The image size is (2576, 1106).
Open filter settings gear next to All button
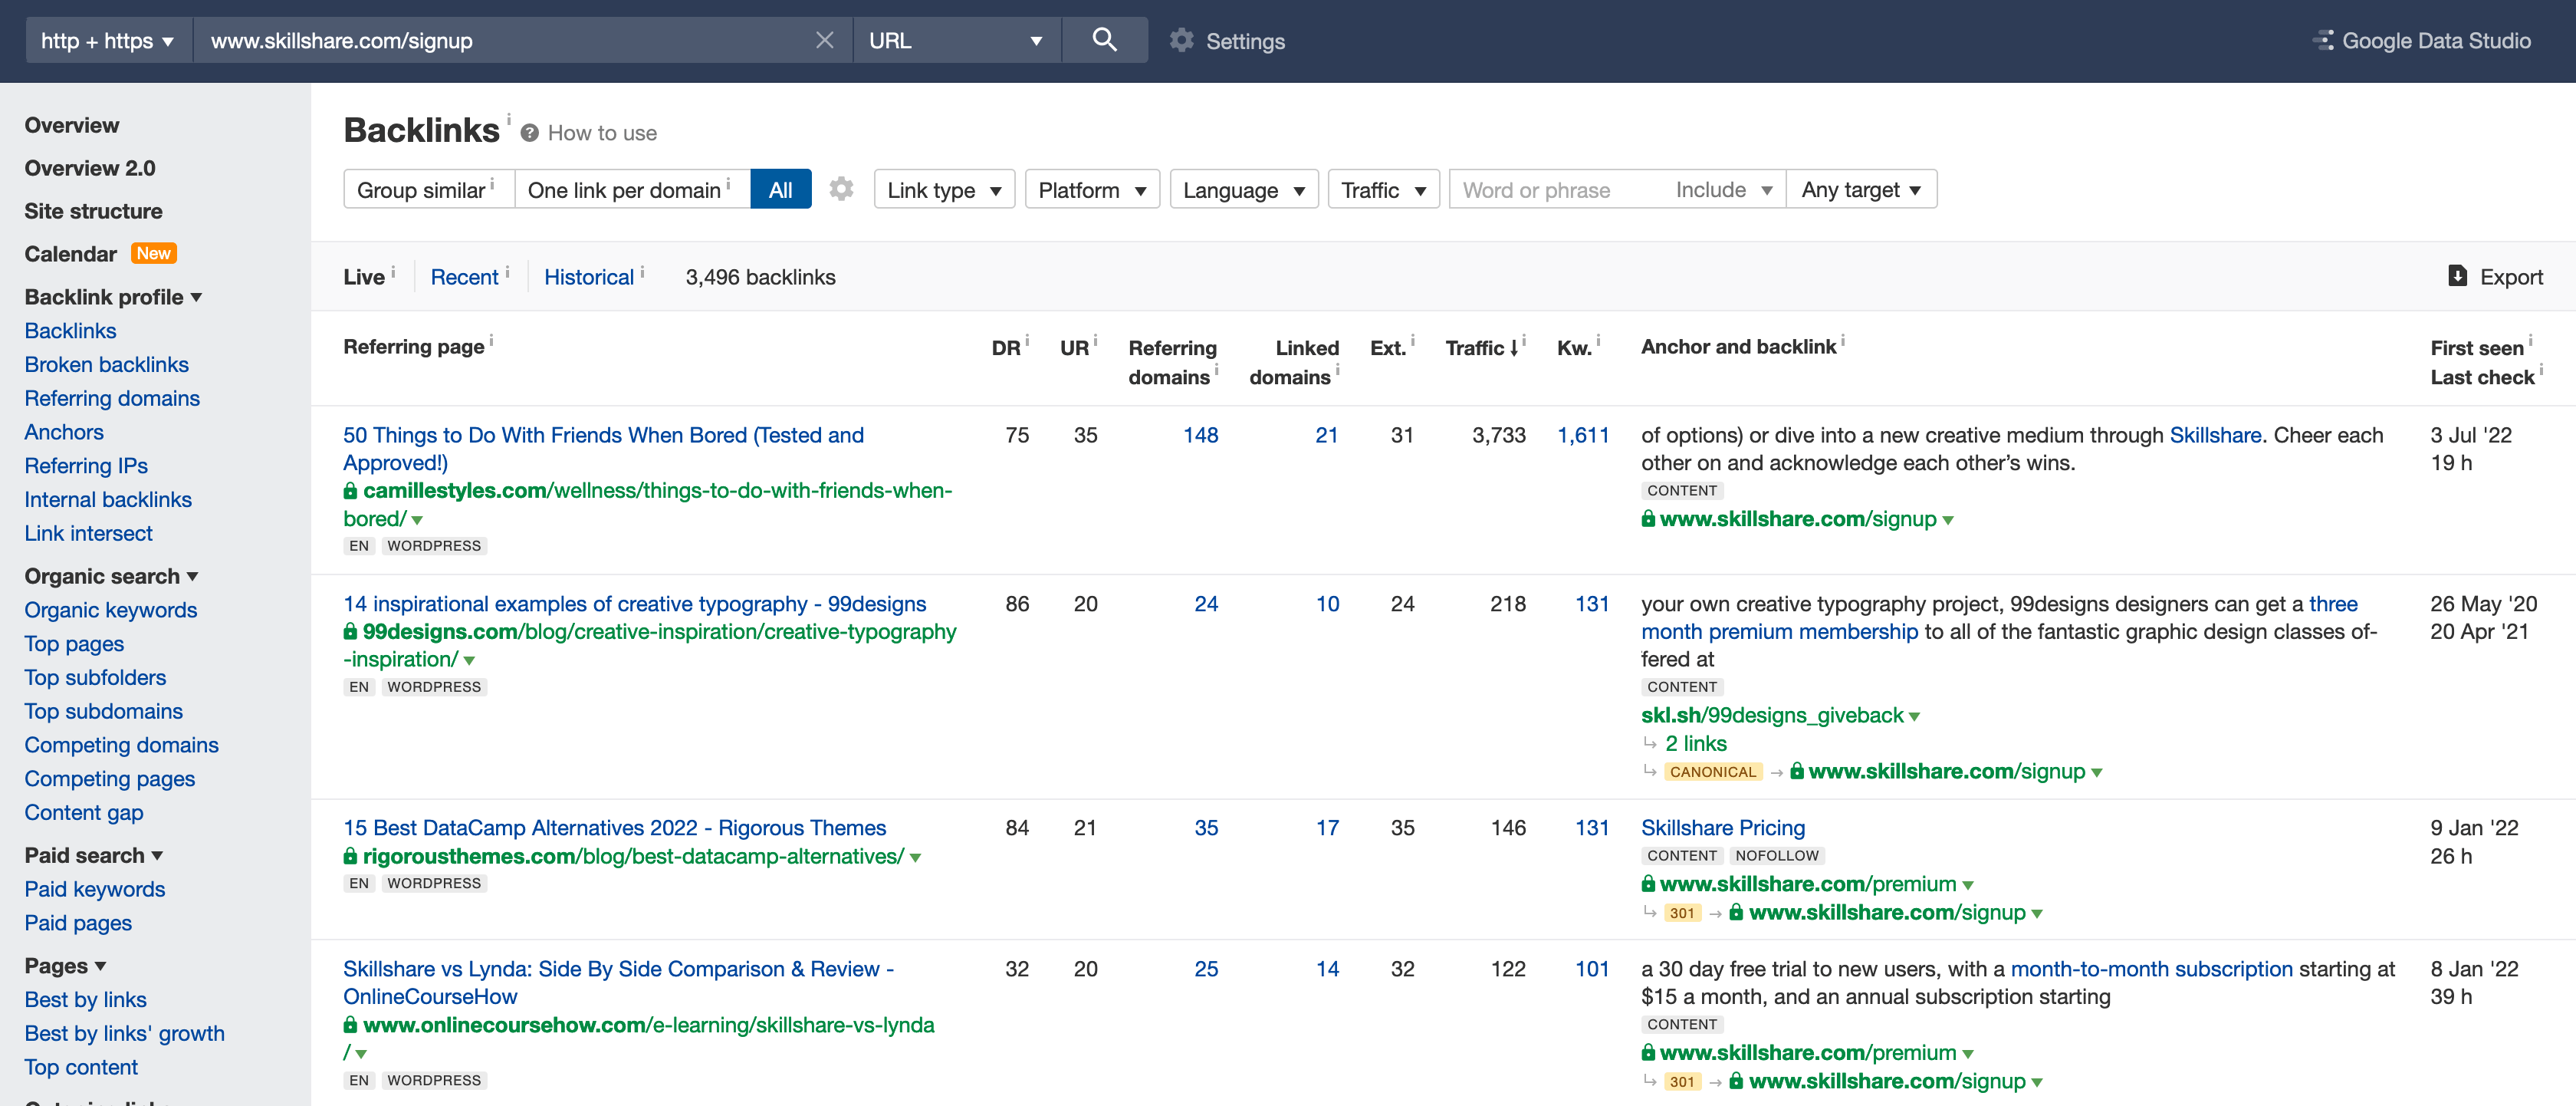pos(841,188)
